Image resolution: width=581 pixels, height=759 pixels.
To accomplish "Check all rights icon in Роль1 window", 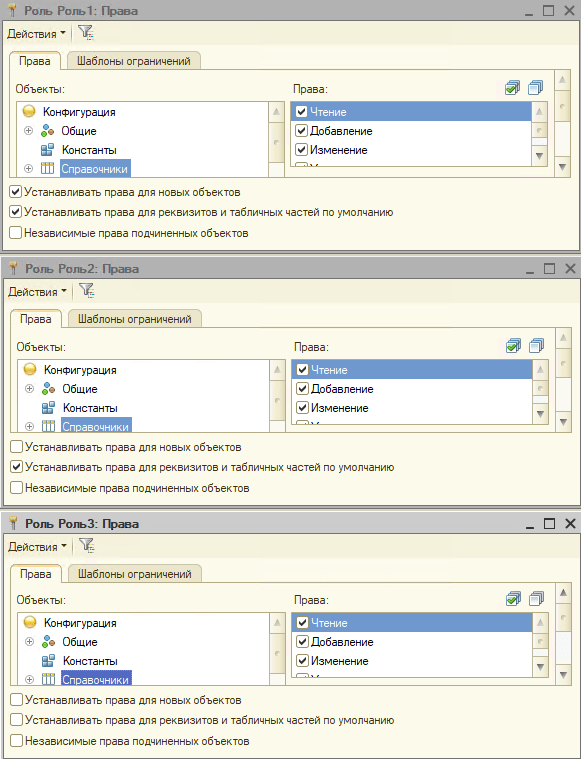I will coord(512,88).
